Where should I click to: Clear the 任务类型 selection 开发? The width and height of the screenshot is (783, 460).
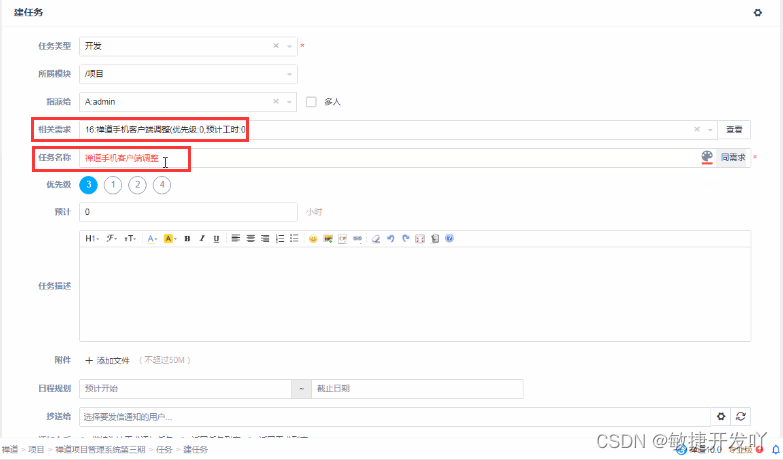[276, 46]
